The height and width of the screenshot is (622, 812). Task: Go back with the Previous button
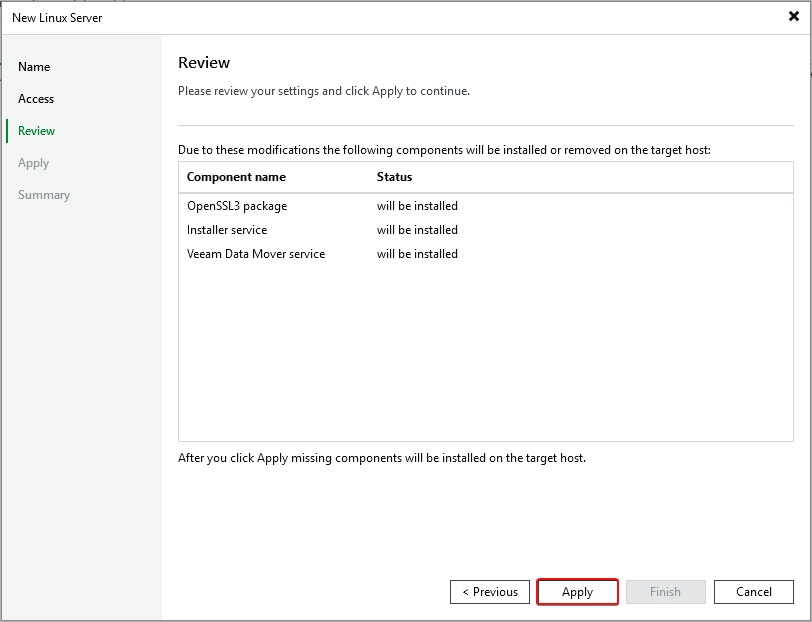pyautogui.click(x=490, y=592)
